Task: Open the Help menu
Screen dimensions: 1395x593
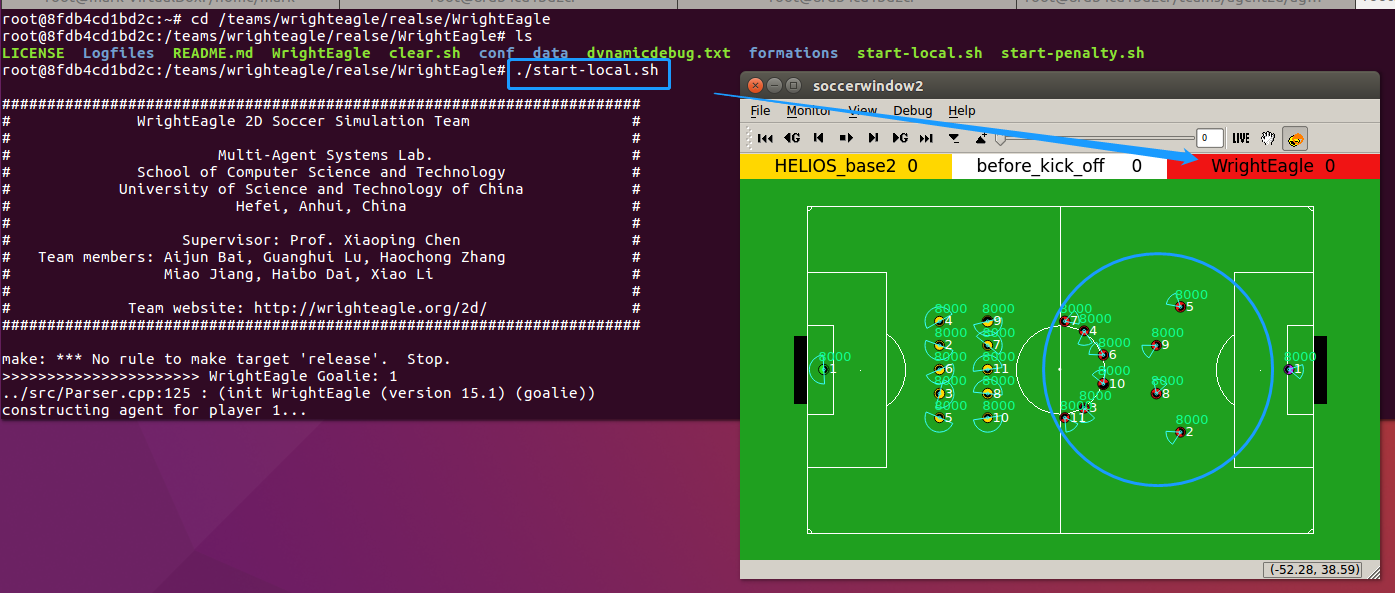Action: pos(962,110)
